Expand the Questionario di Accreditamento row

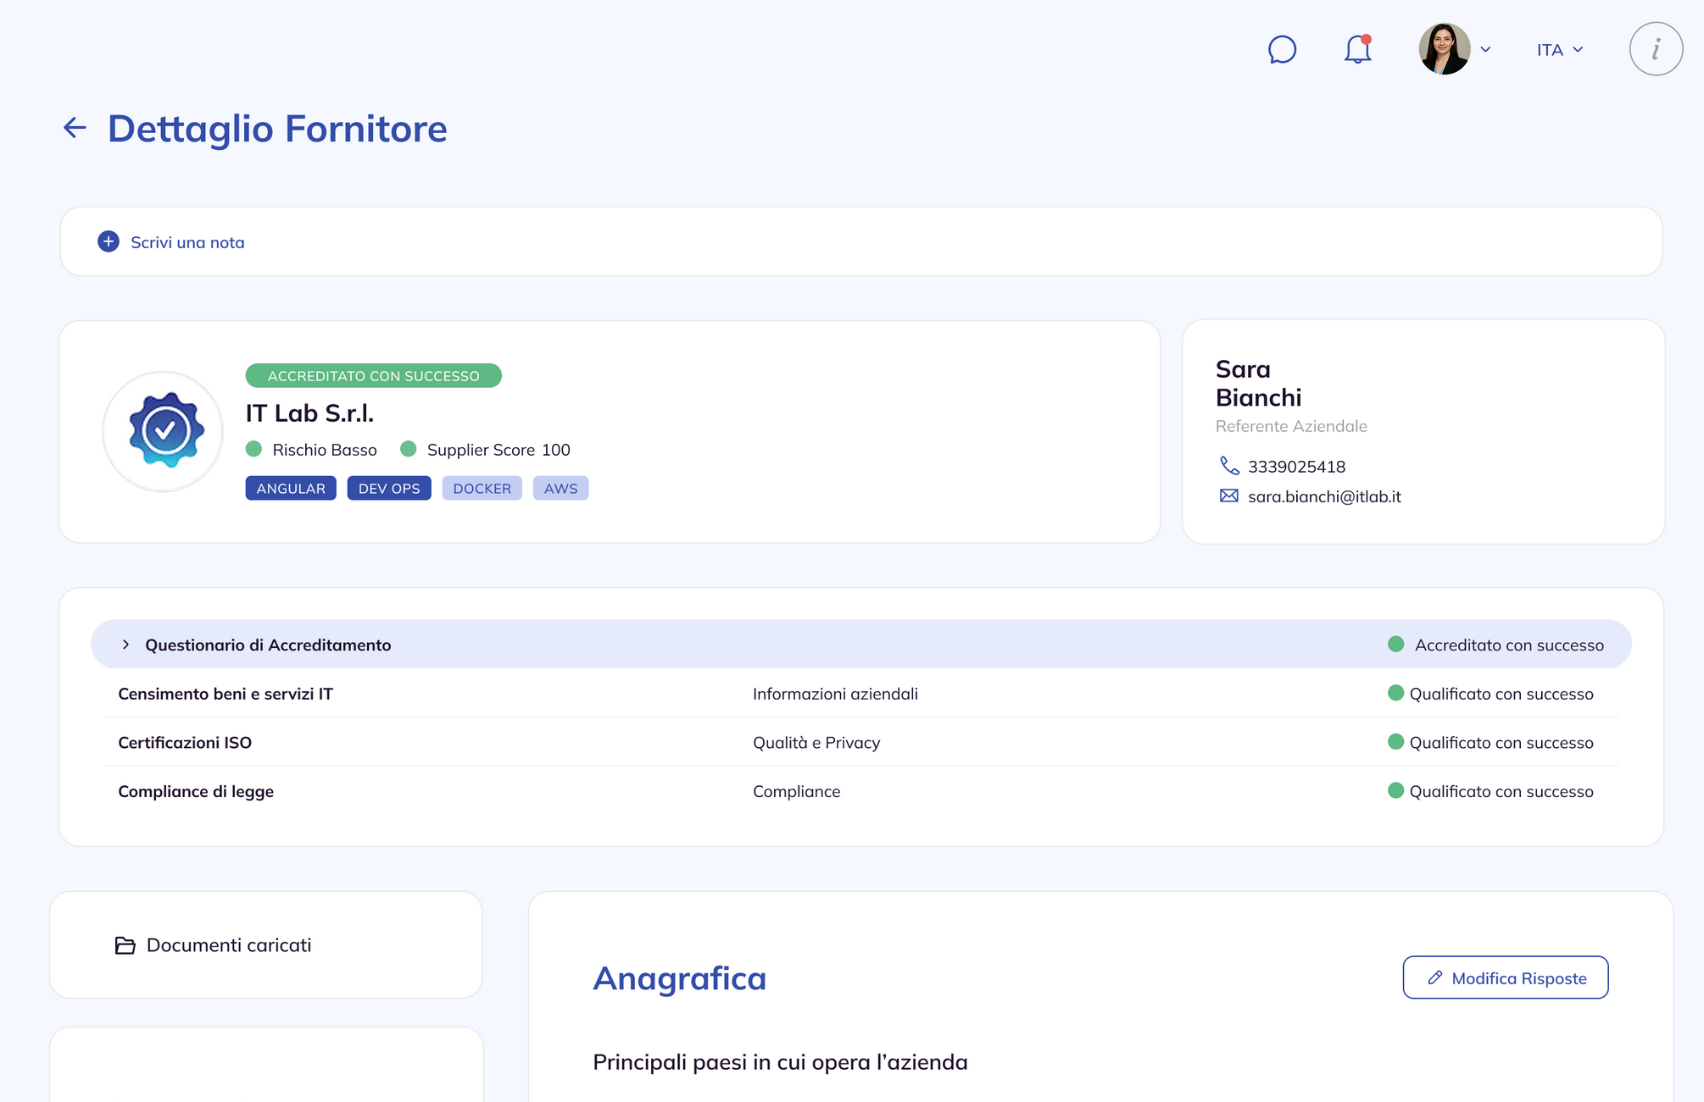(x=126, y=645)
